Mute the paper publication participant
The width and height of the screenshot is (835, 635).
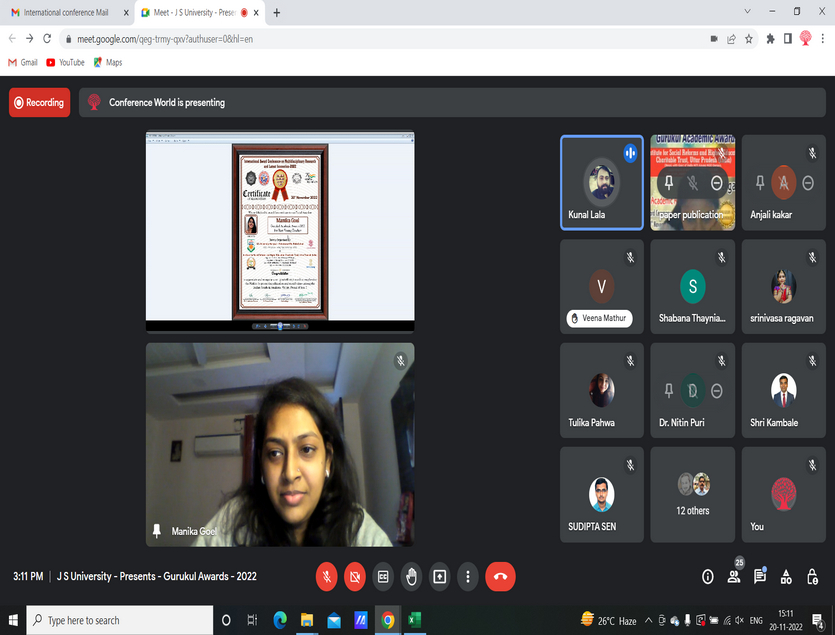tap(692, 183)
